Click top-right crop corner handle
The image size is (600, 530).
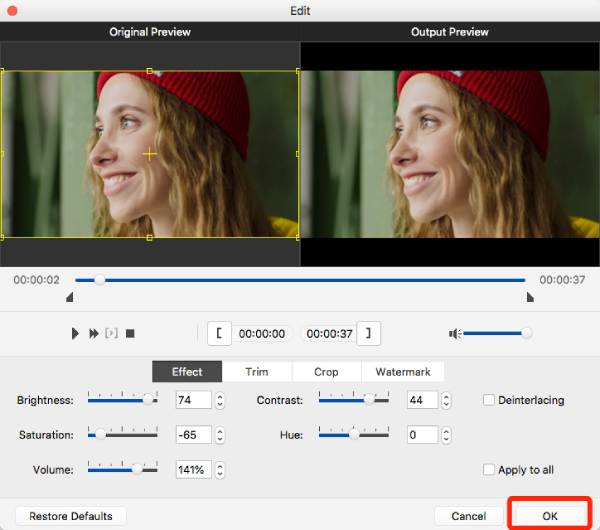[x=298, y=71]
